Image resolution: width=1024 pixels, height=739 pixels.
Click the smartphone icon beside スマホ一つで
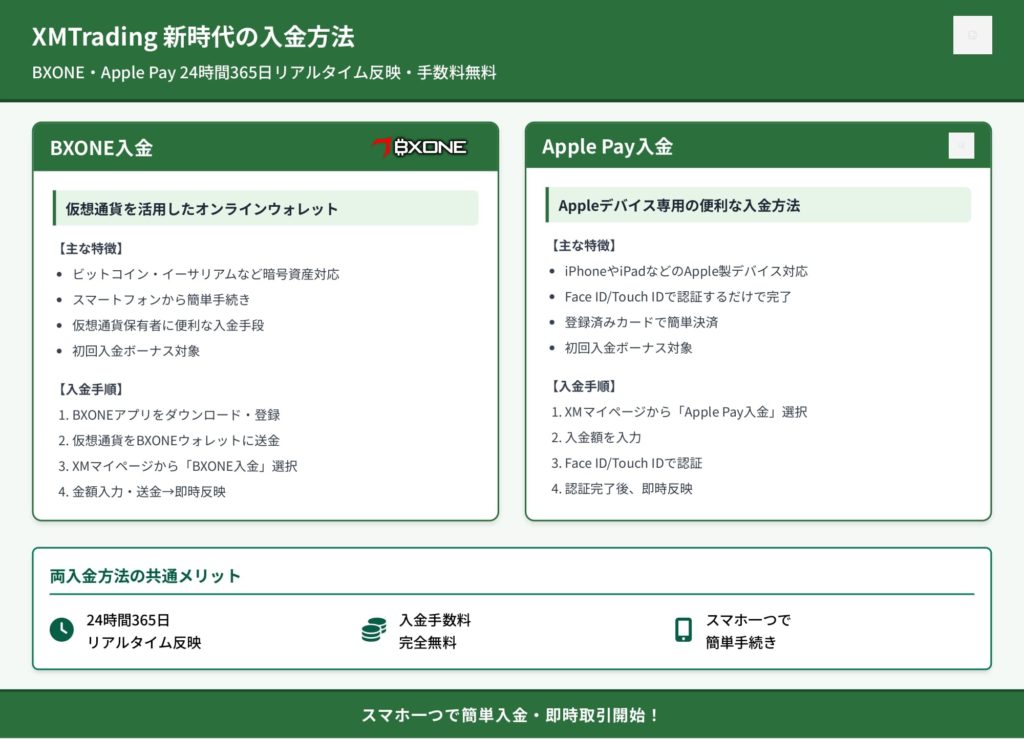click(x=683, y=630)
